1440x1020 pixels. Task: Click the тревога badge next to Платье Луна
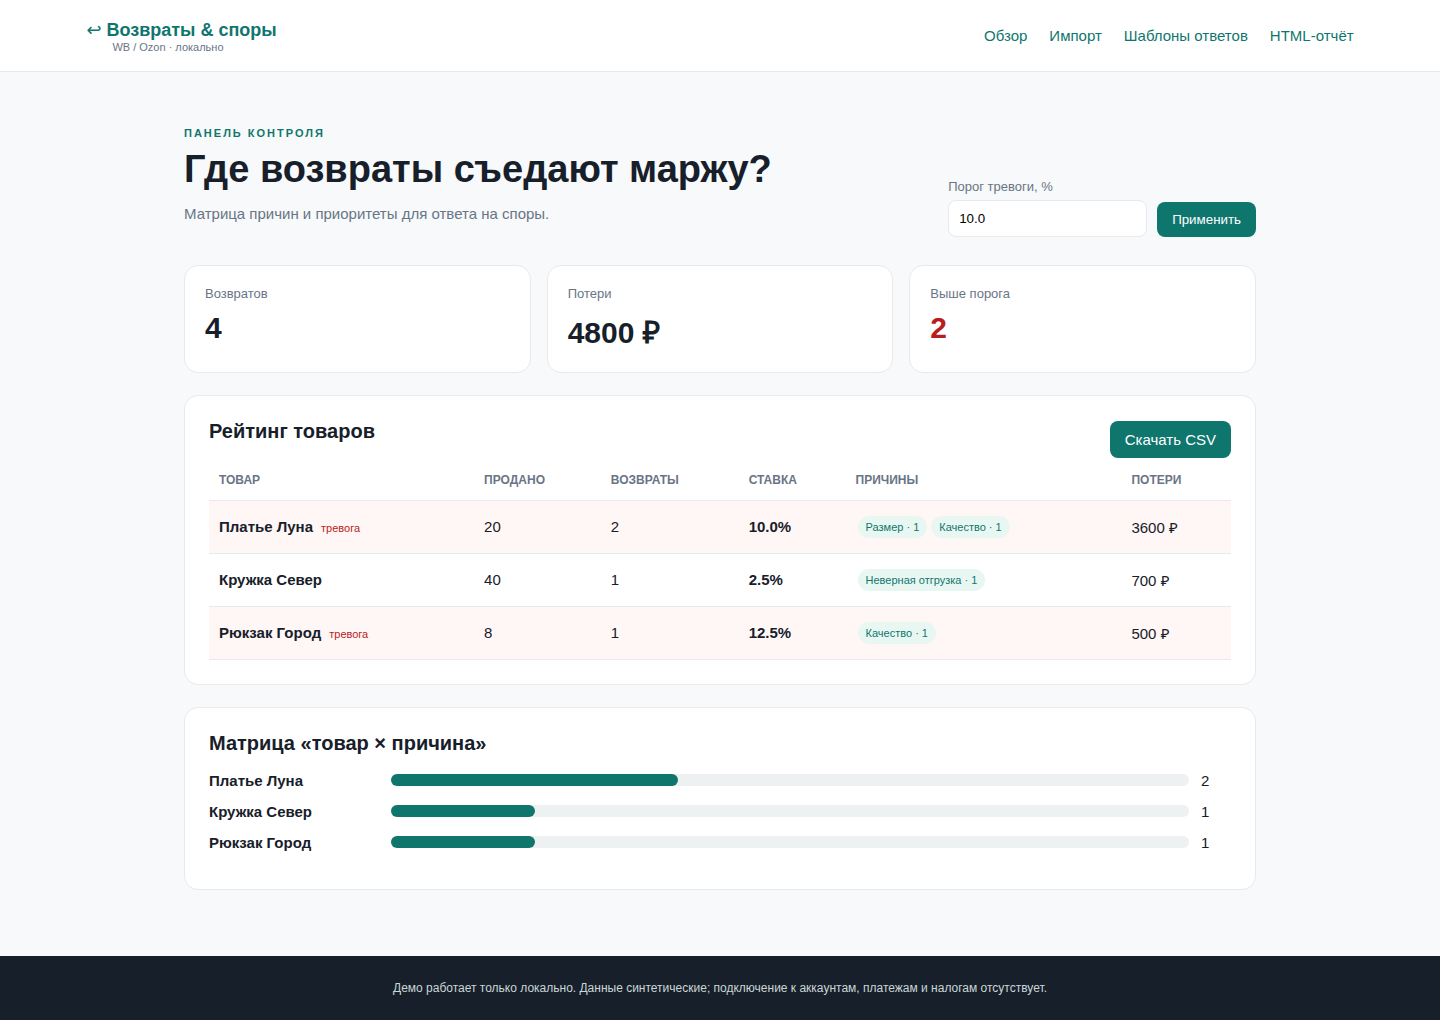[x=340, y=528]
